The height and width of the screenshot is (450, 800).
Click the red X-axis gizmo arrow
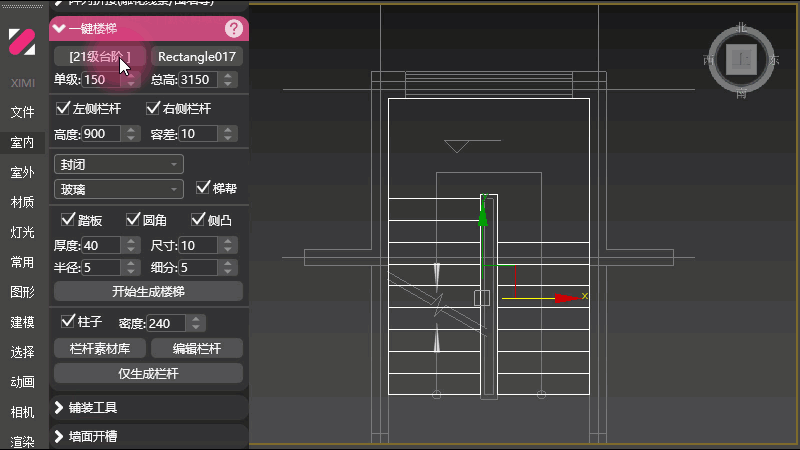click(x=567, y=298)
